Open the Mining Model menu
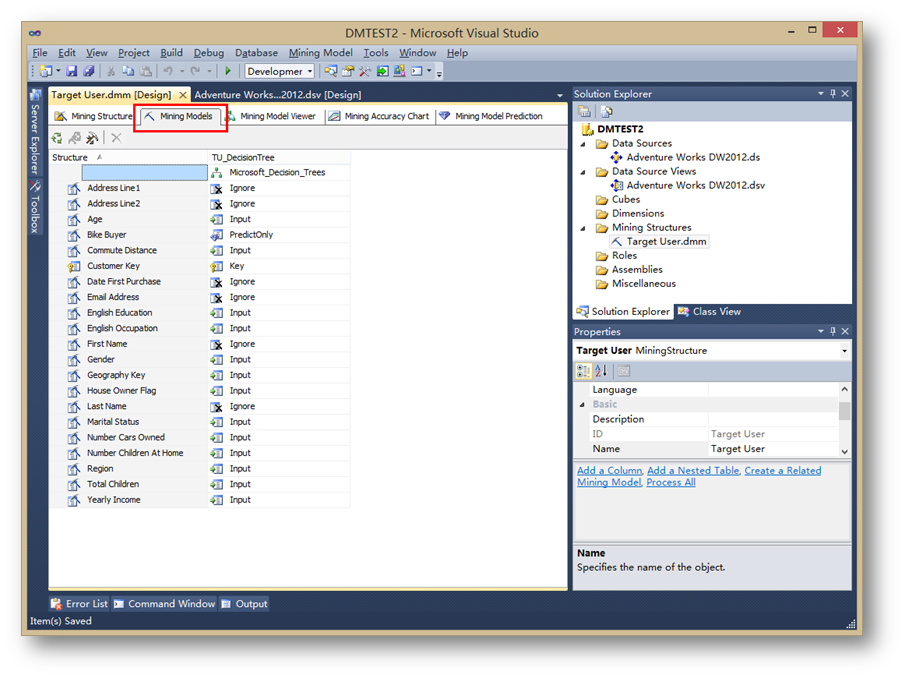 320,53
